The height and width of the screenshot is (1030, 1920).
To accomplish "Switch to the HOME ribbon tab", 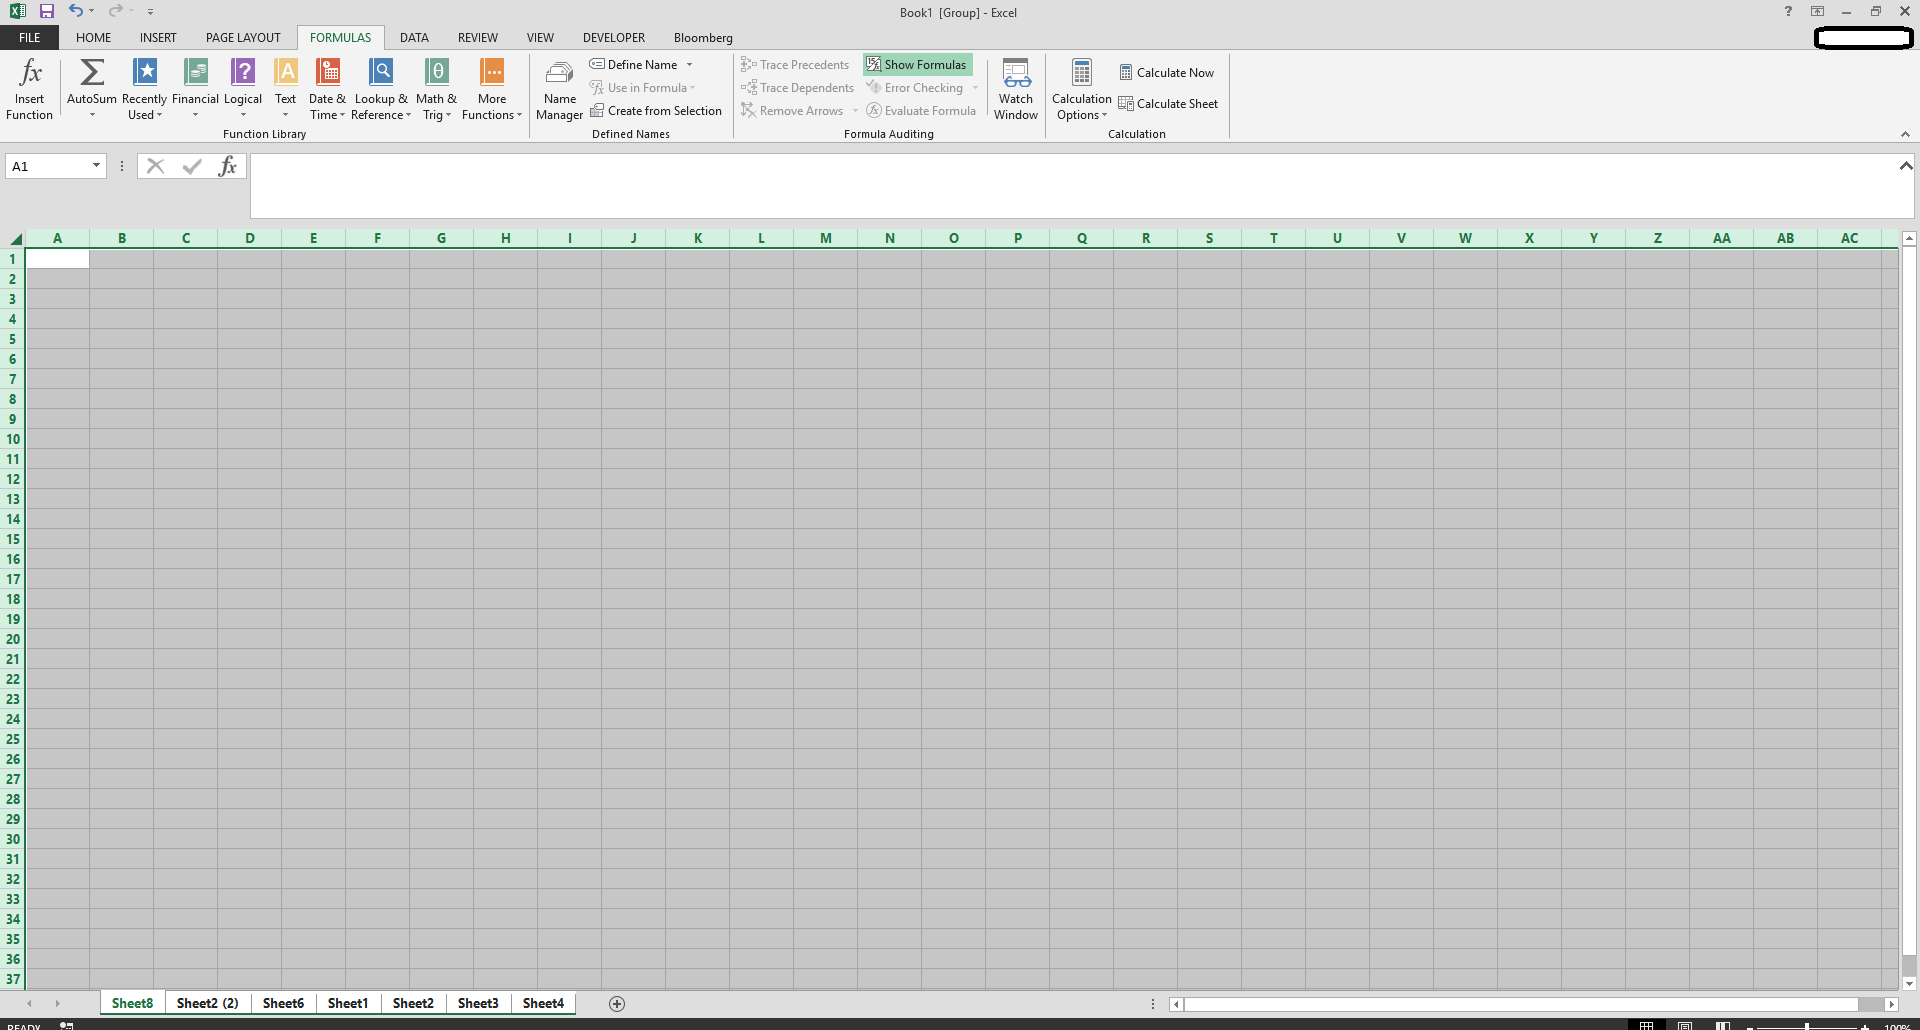I will tap(94, 38).
